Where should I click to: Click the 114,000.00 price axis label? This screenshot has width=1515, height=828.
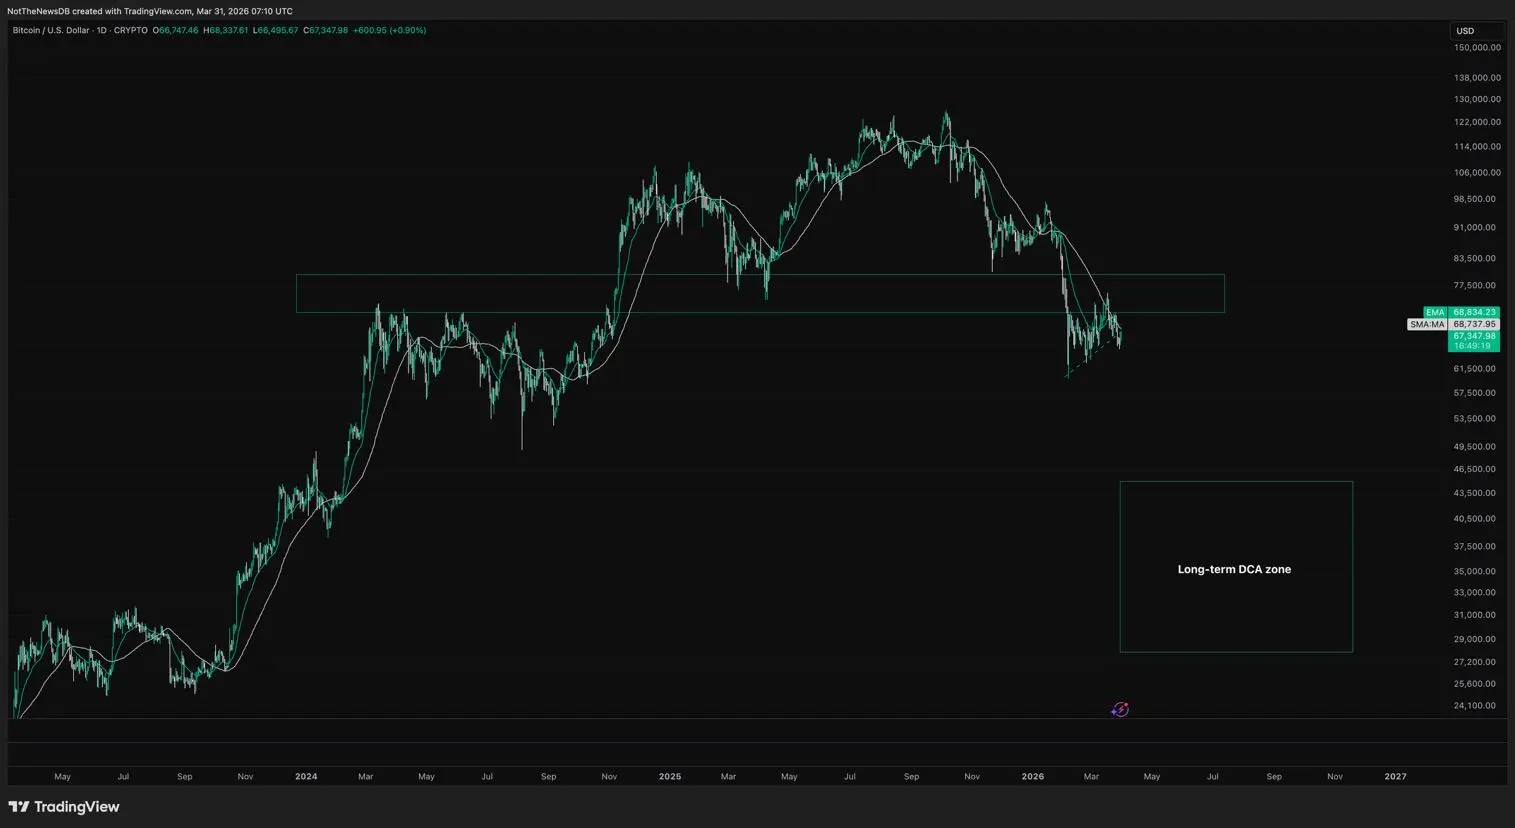pyautogui.click(x=1477, y=146)
